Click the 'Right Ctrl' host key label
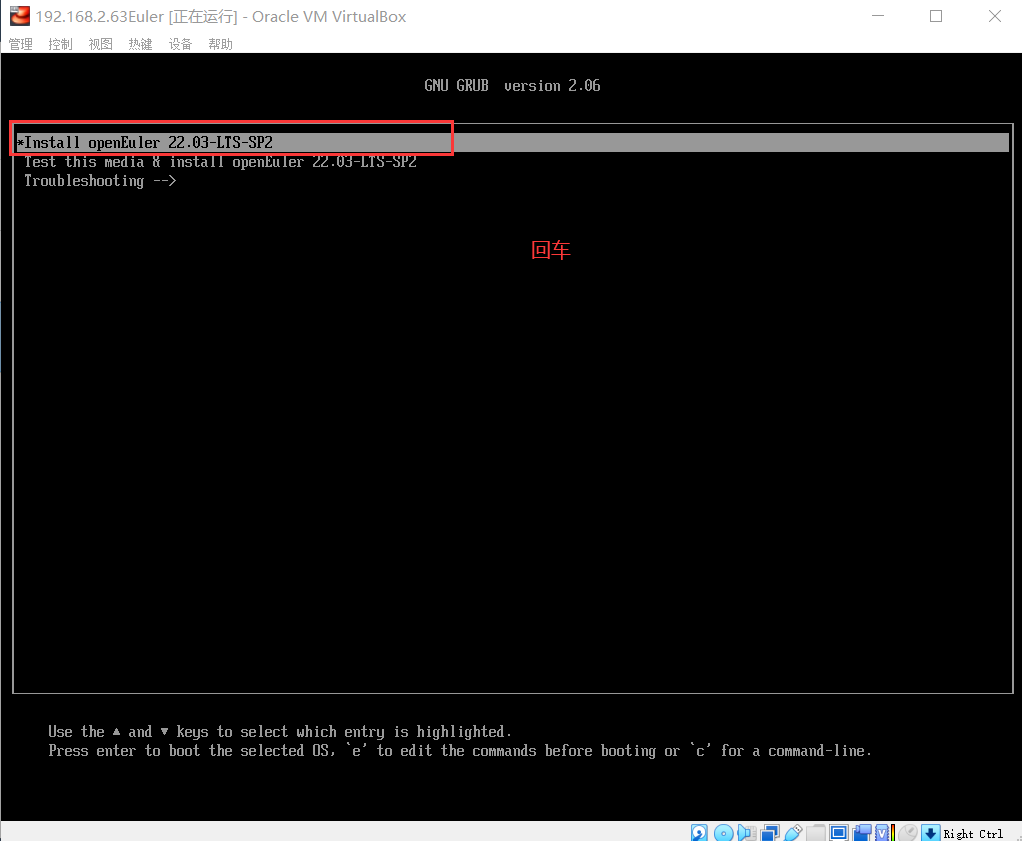Image resolution: width=1022 pixels, height=841 pixels. click(973, 834)
